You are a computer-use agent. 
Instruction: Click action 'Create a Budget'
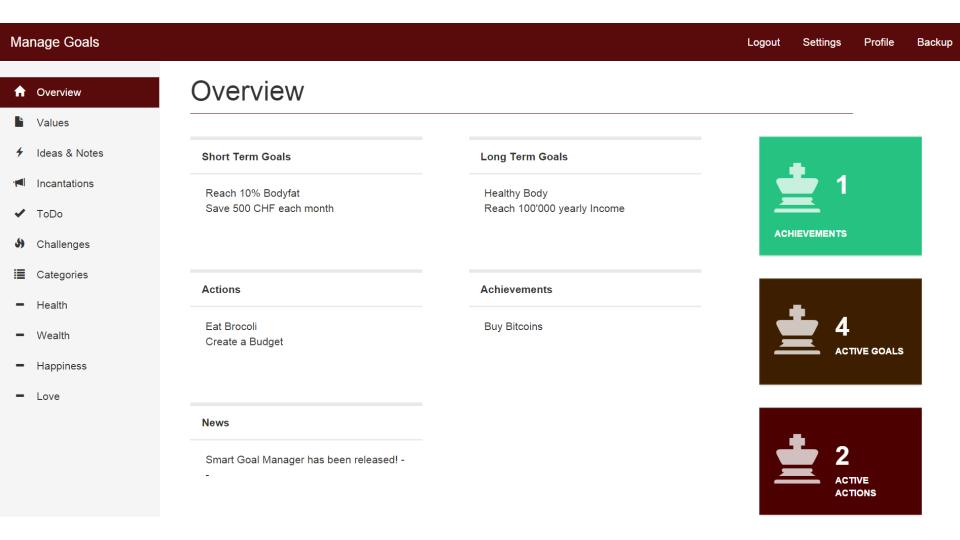pyautogui.click(x=244, y=342)
